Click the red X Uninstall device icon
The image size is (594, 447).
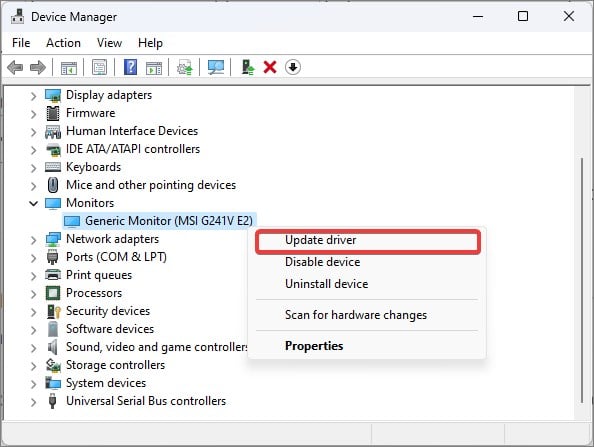pyautogui.click(x=270, y=67)
